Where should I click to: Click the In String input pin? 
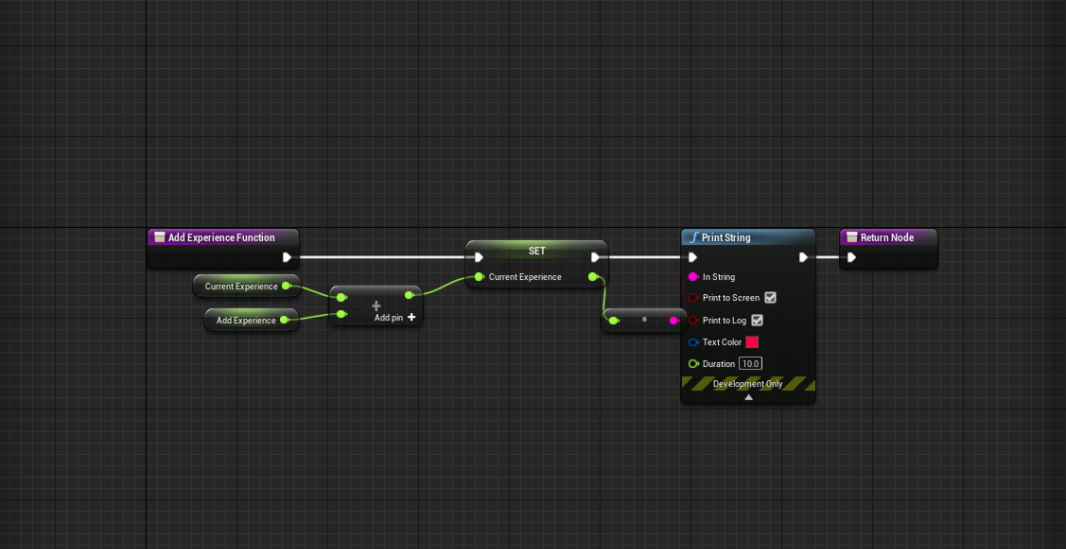tap(693, 277)
